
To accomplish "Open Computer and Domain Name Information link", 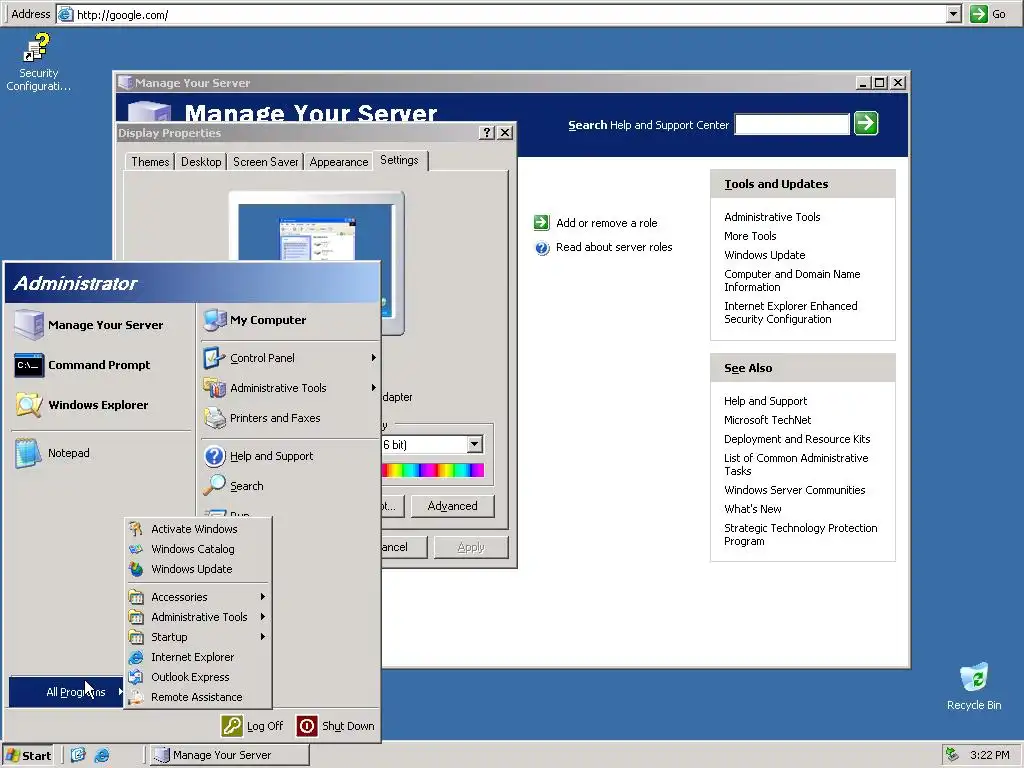I will (x=792, y=280).
